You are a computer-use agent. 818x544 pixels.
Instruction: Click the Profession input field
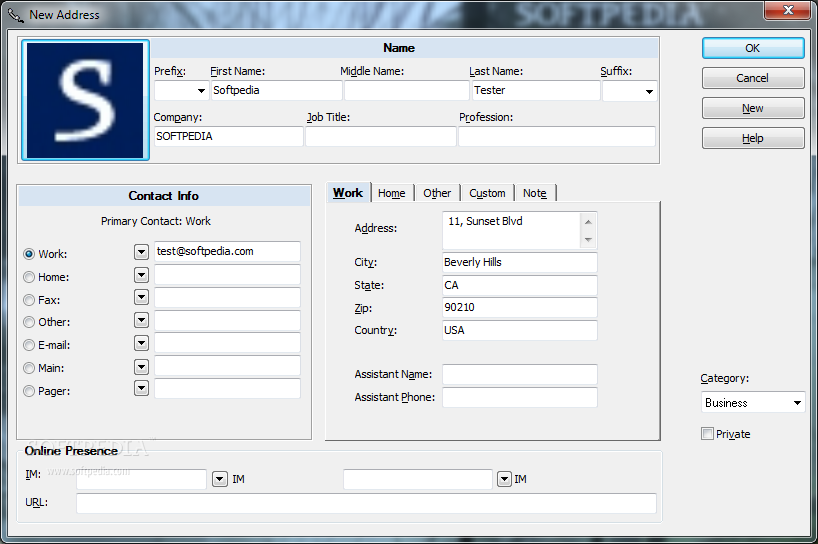pyautogui.click(x=557, y=136)
